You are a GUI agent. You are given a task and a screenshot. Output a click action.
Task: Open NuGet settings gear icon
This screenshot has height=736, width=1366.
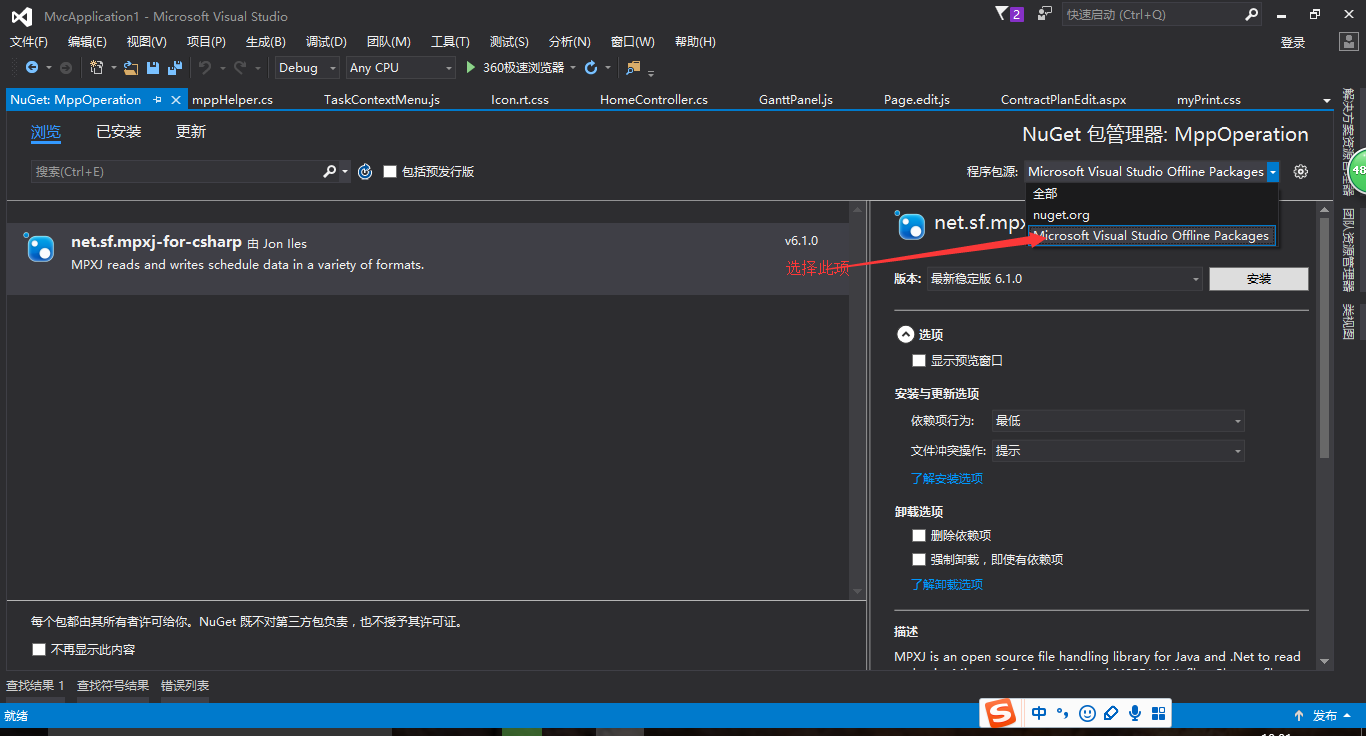pos(1300,171)
